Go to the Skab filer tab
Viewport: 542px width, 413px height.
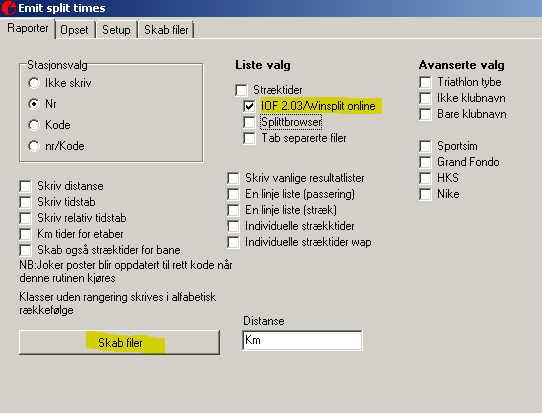[x=166, y=30]
